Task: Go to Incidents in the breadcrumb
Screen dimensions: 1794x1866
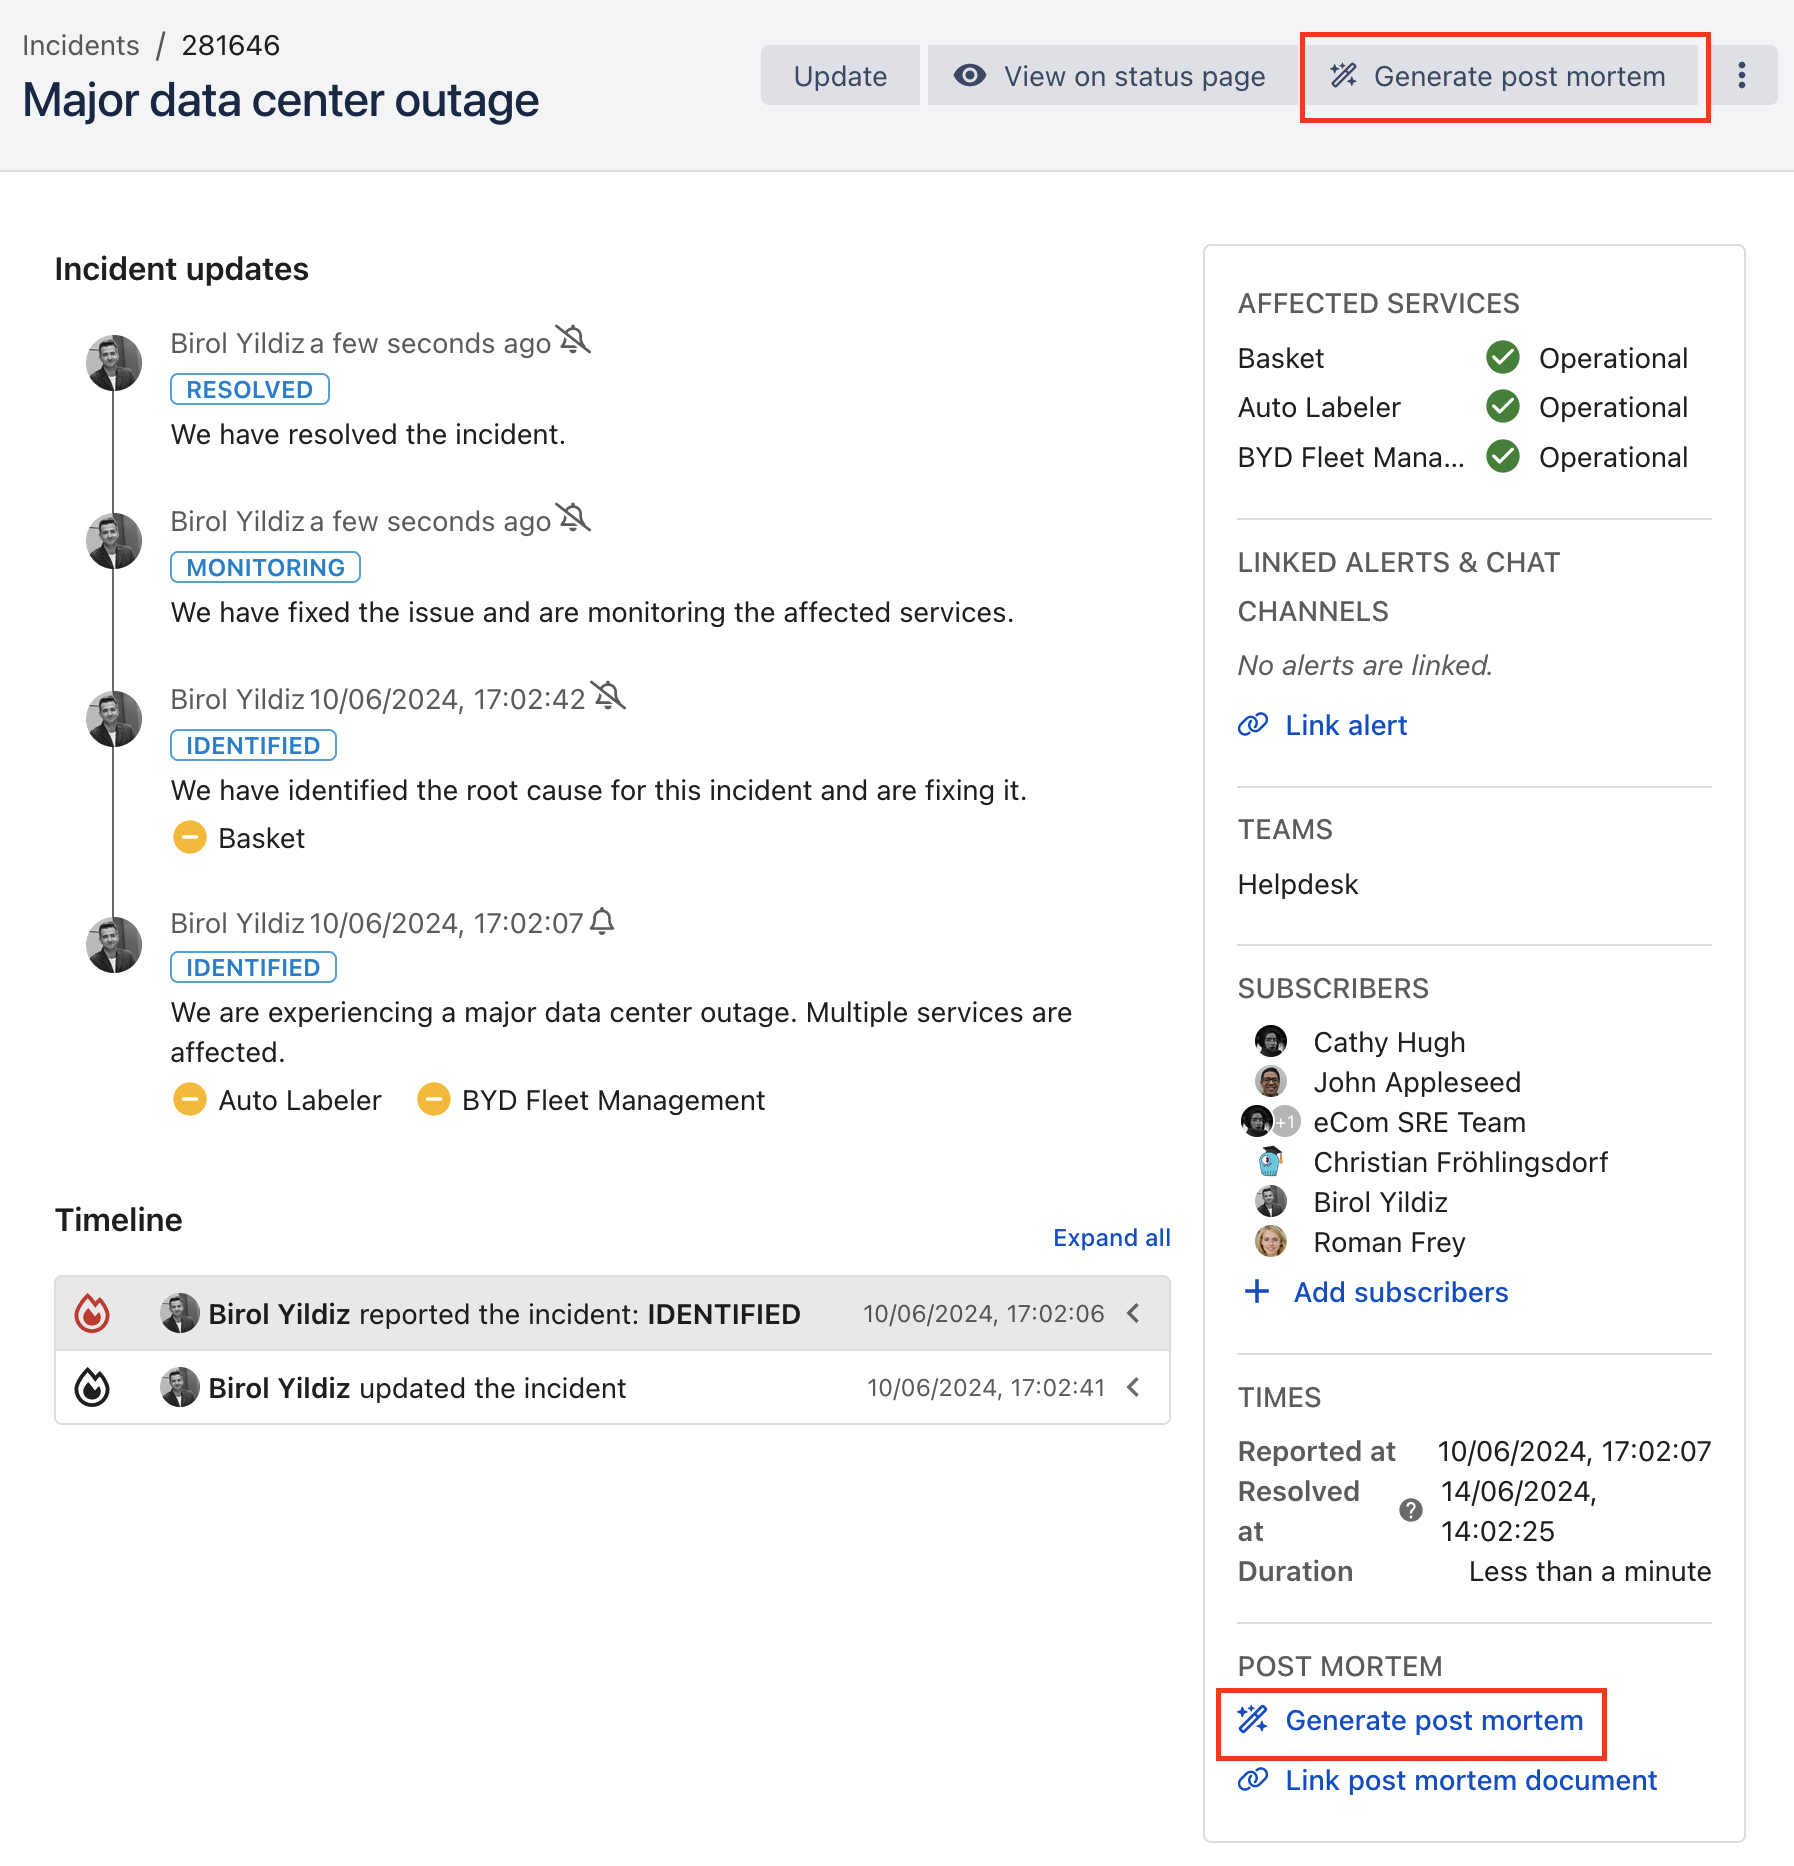Action: tap(80, 45)
